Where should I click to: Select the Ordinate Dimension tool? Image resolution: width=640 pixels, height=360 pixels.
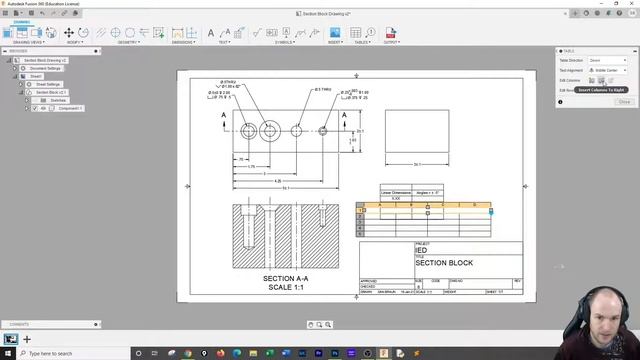[x=191, y=33]
